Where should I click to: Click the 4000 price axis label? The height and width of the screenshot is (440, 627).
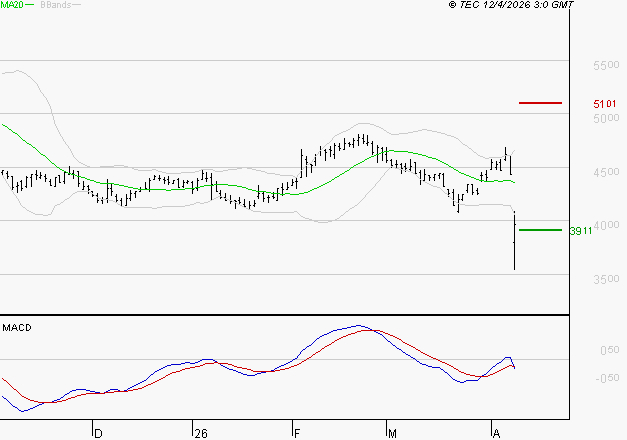(x=607, y=225)
